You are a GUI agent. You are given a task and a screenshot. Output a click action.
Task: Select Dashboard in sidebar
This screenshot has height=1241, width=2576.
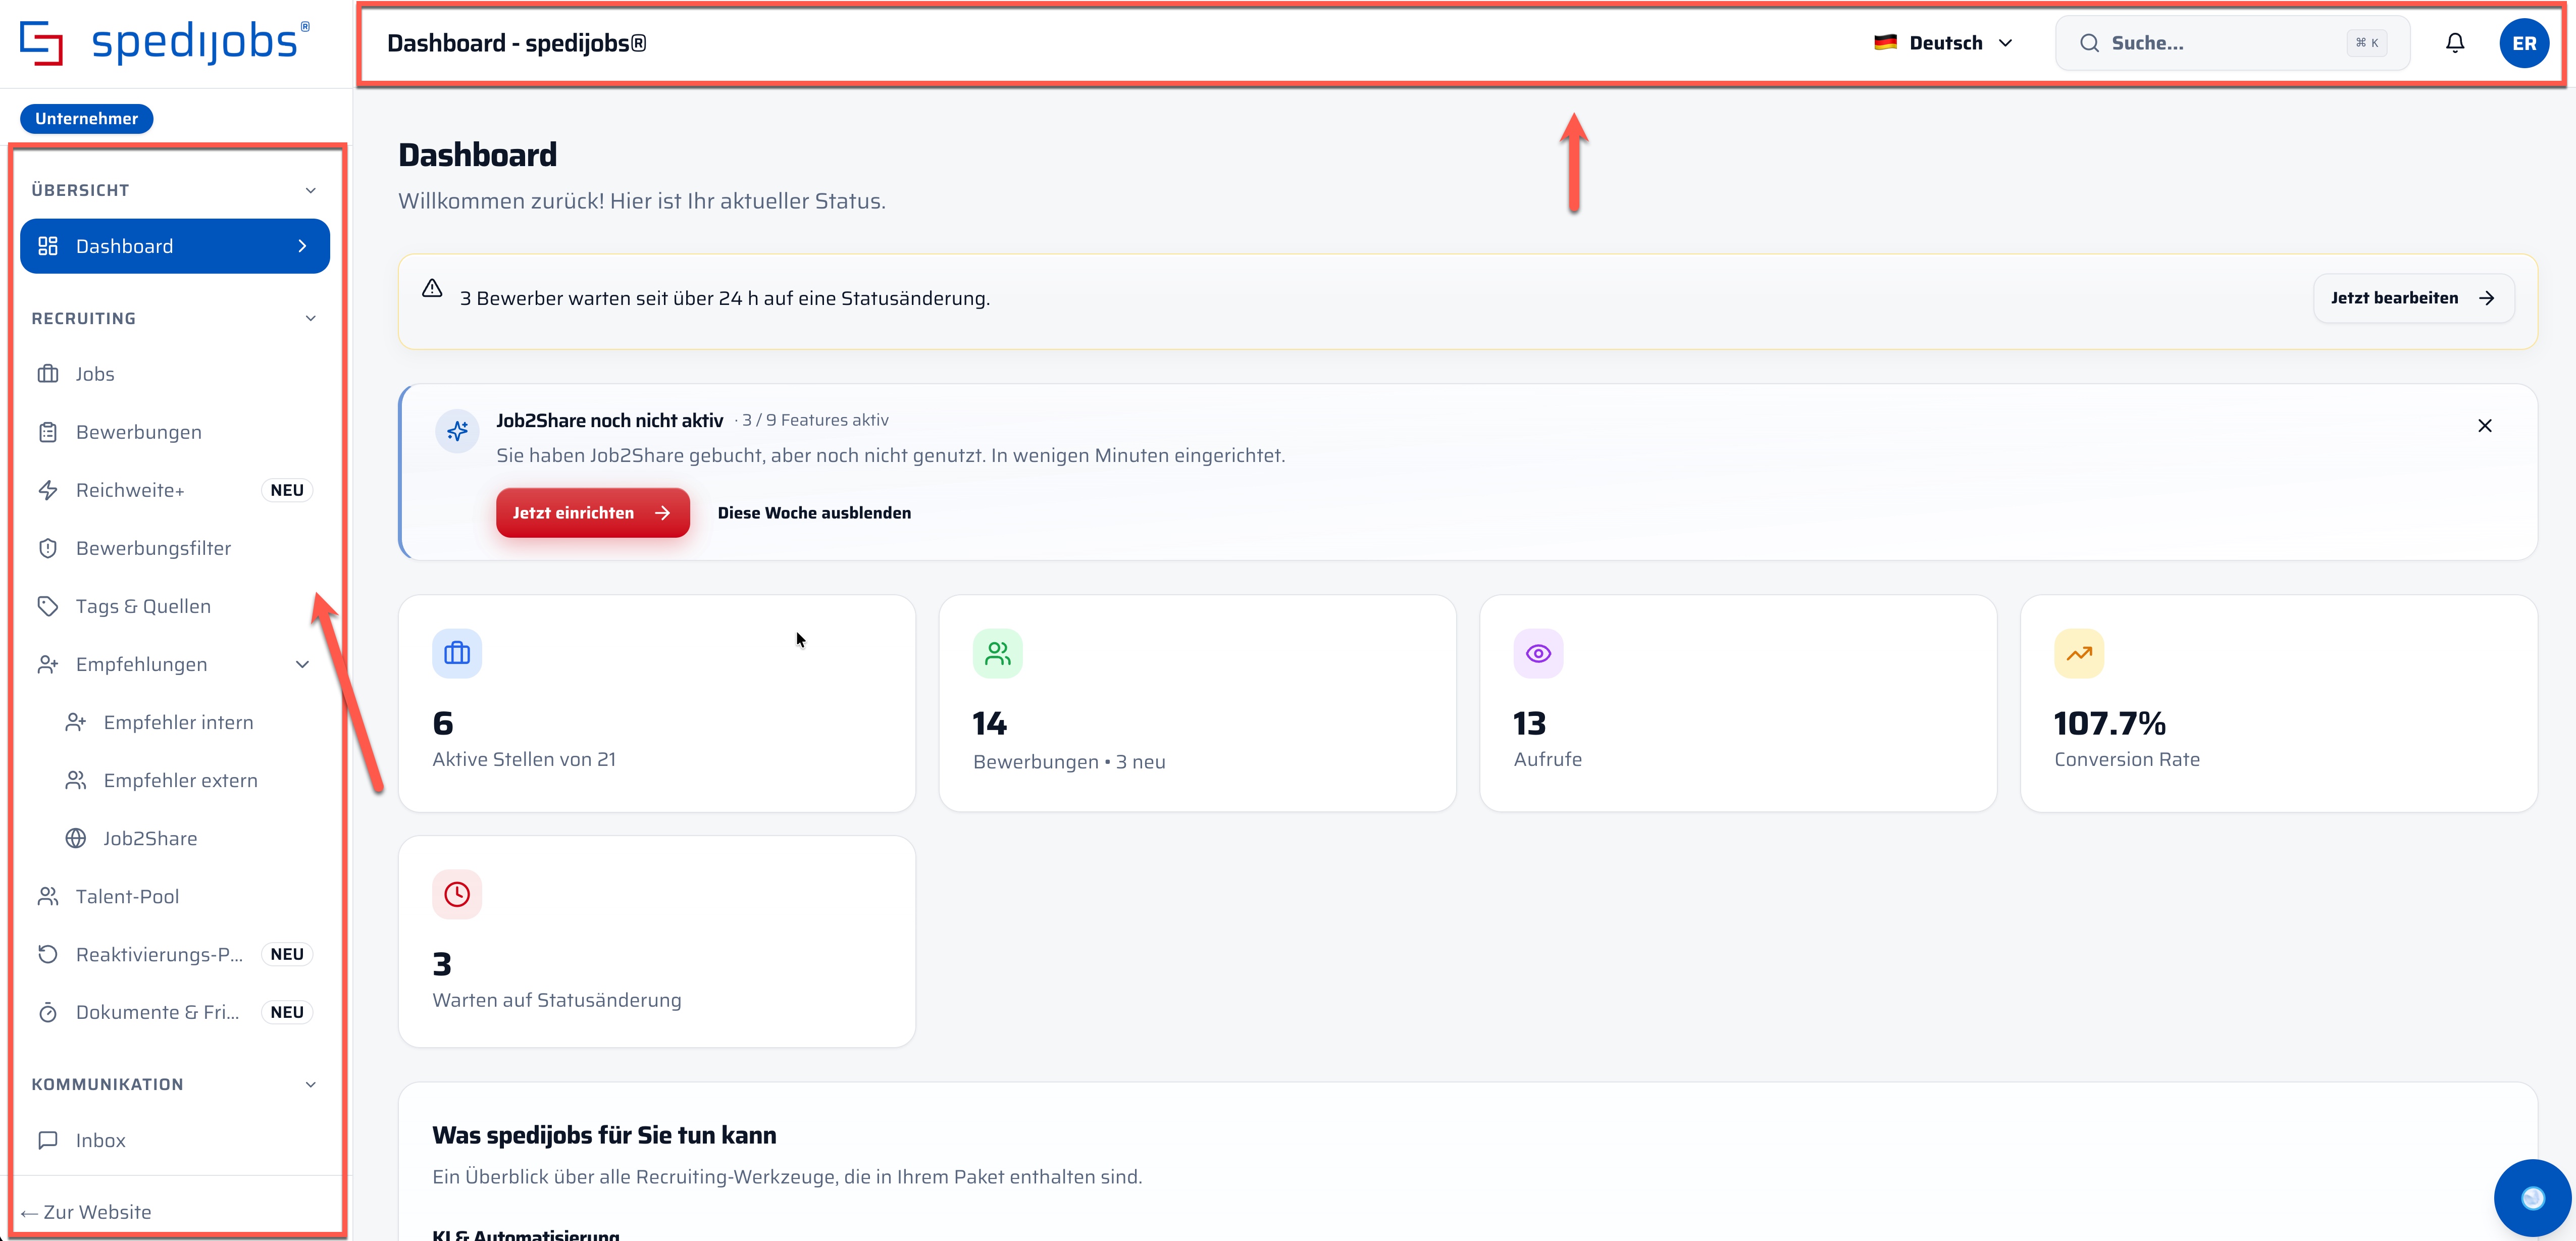[175, 246]
